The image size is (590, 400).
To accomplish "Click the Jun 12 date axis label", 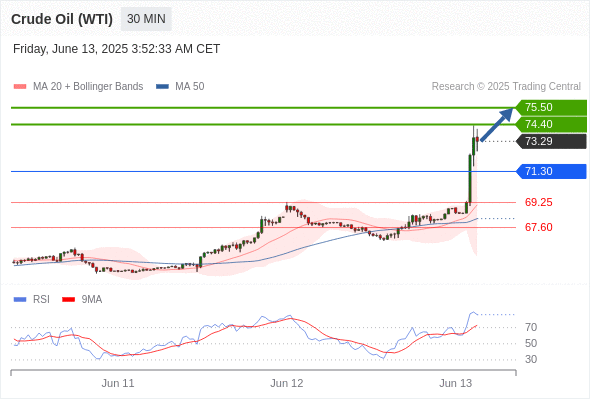I will [287, 383].
